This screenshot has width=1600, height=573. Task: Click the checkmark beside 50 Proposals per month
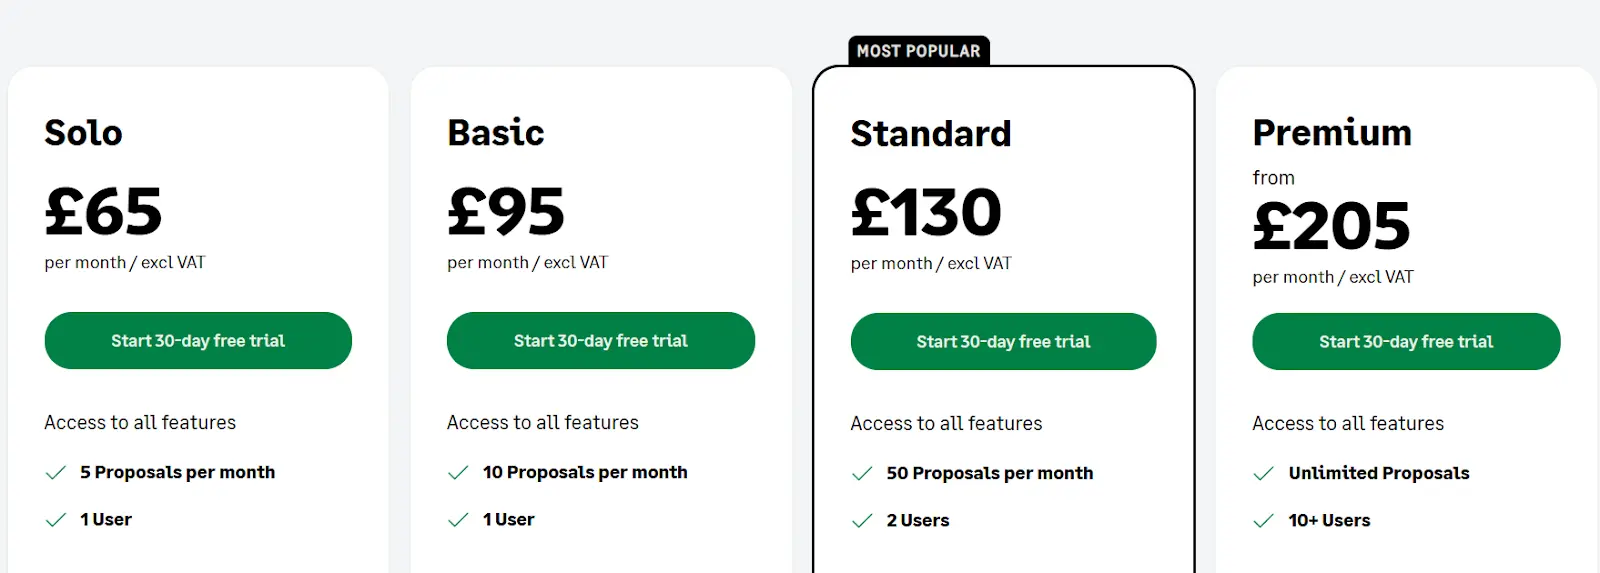coord(862,474)
